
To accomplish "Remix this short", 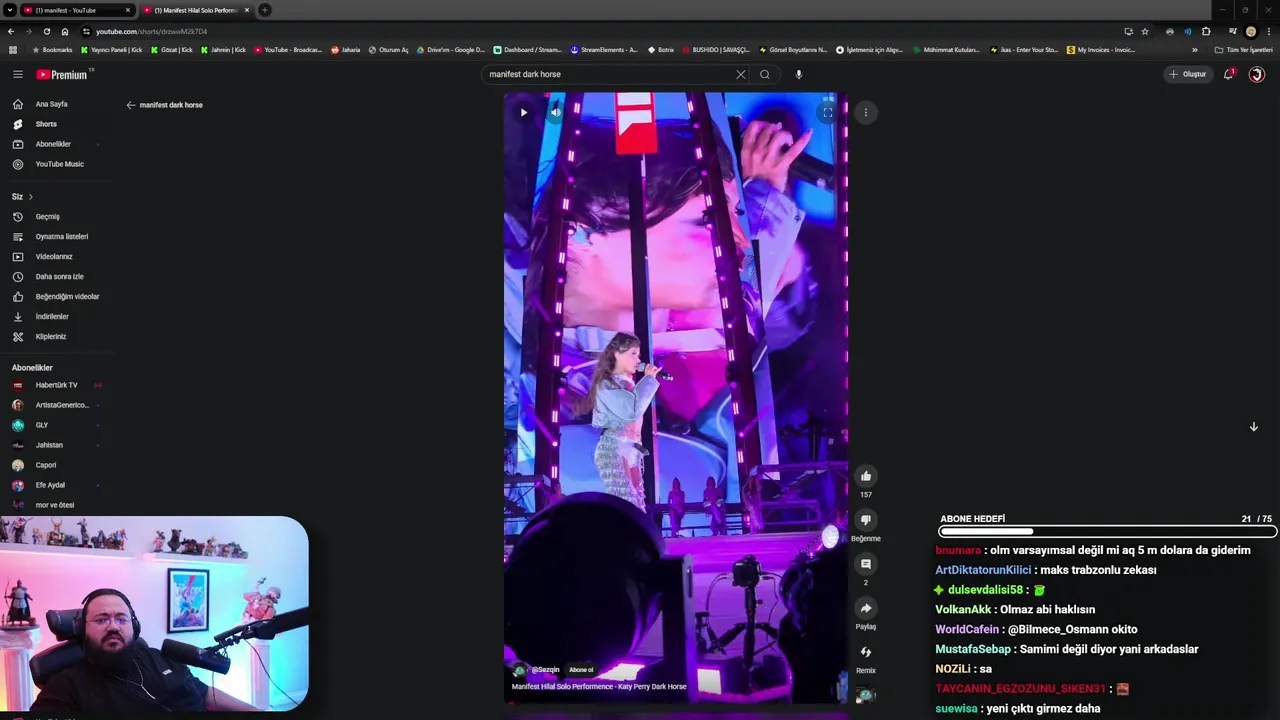I will (866, 652).
